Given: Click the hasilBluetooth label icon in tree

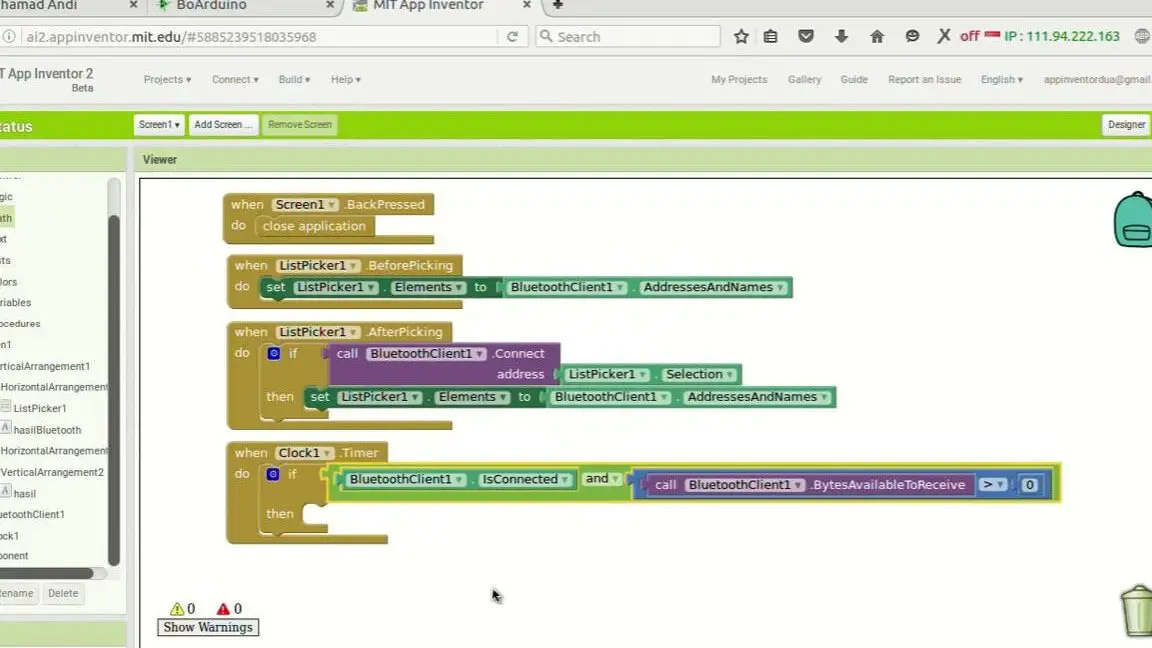Looking at the screenshot, I should point(6,428).
